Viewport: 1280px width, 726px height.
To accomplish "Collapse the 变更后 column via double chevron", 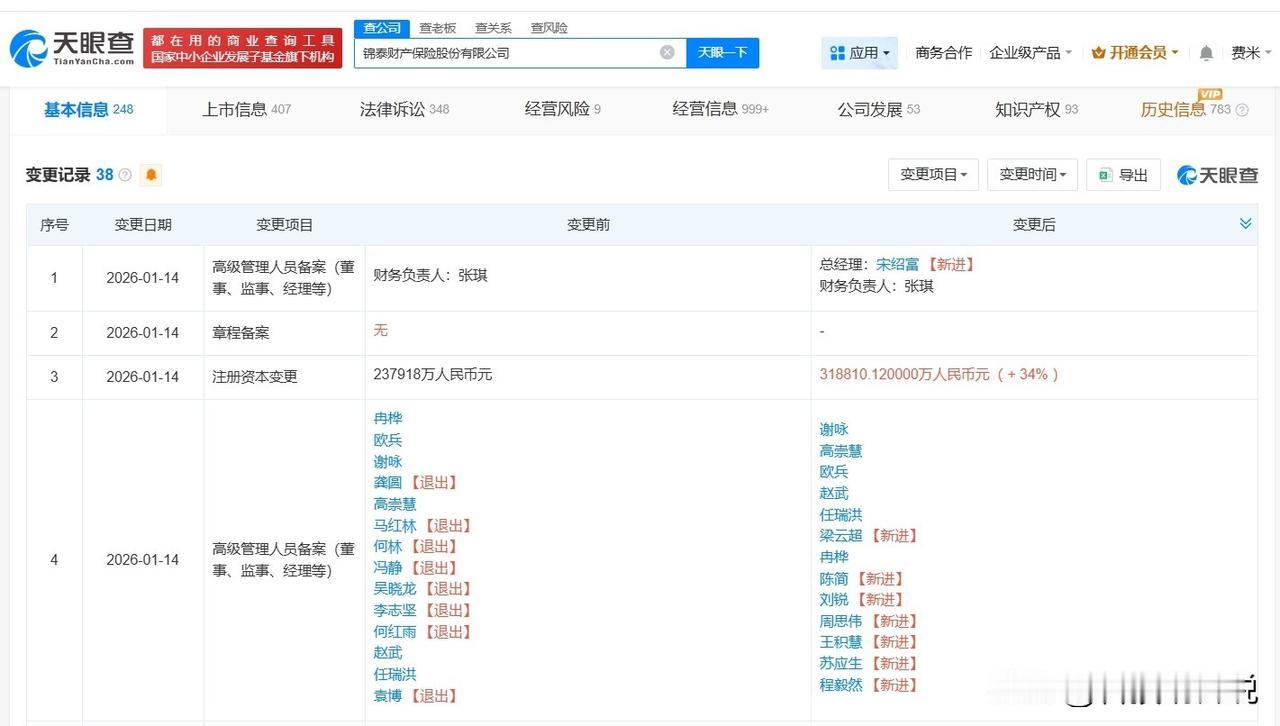I will click(x=1246, y=224).
